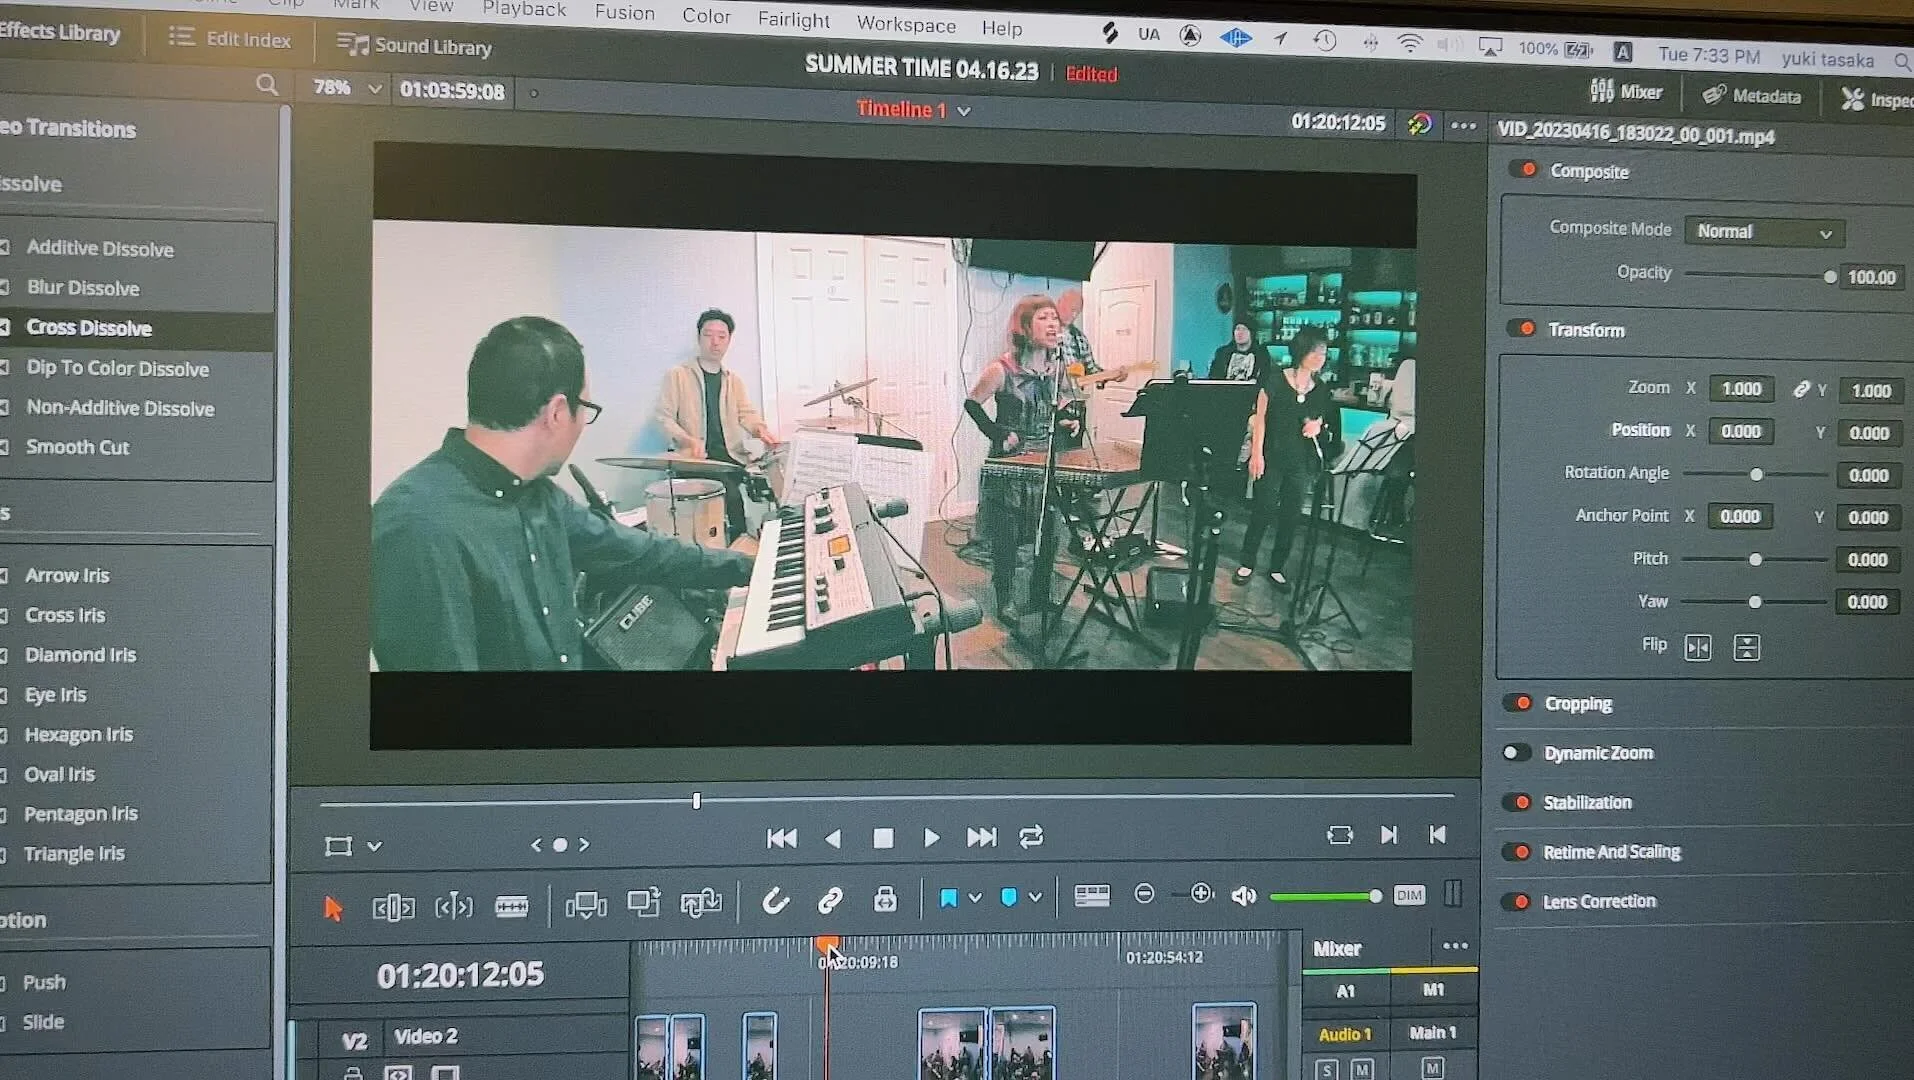Screen dimensions: 1914x1080
Task: Open the Fusion menu
Action: click(625, 12)
